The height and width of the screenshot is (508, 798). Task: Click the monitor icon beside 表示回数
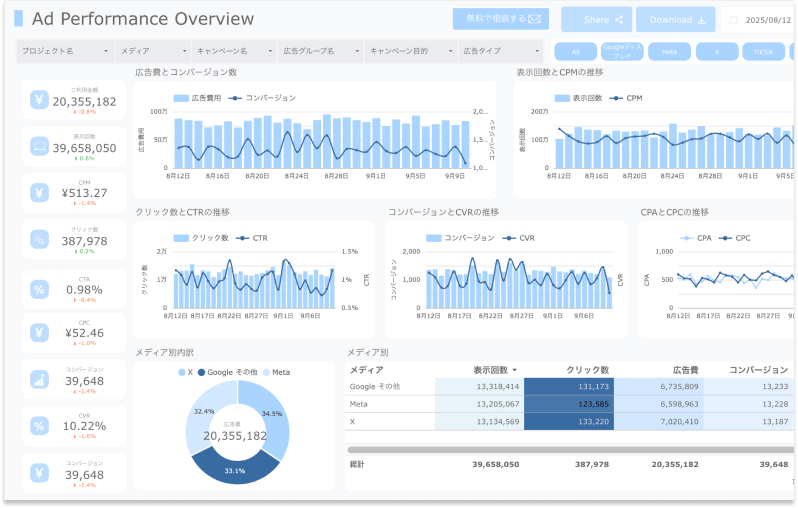[39, 146]
